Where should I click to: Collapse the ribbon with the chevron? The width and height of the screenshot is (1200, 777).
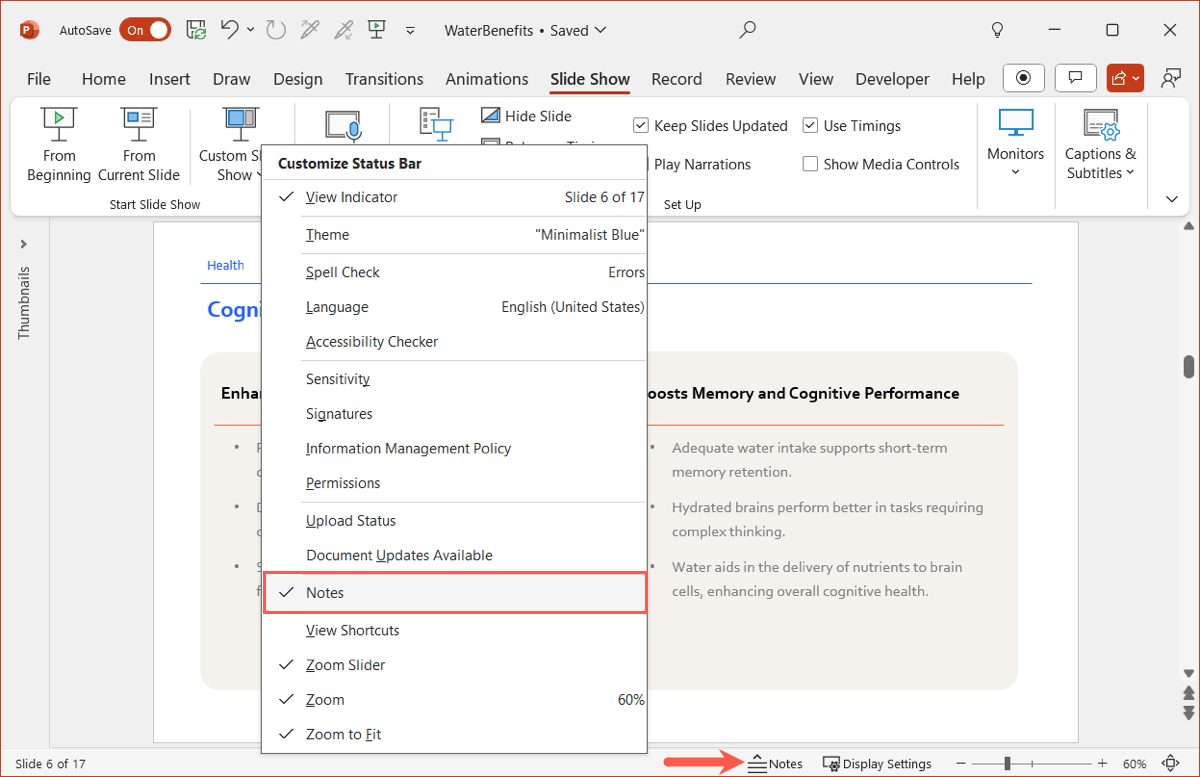[1172, 199]
